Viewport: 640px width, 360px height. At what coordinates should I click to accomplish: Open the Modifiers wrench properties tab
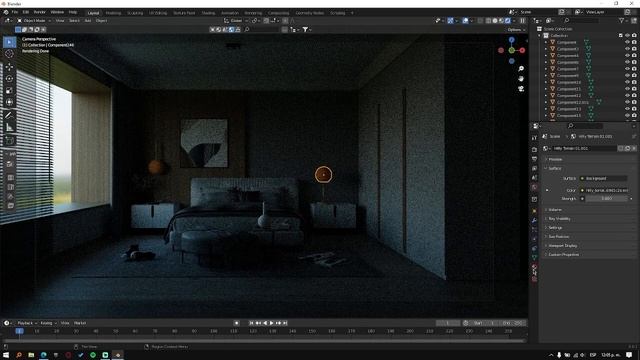tap(534, 220)
